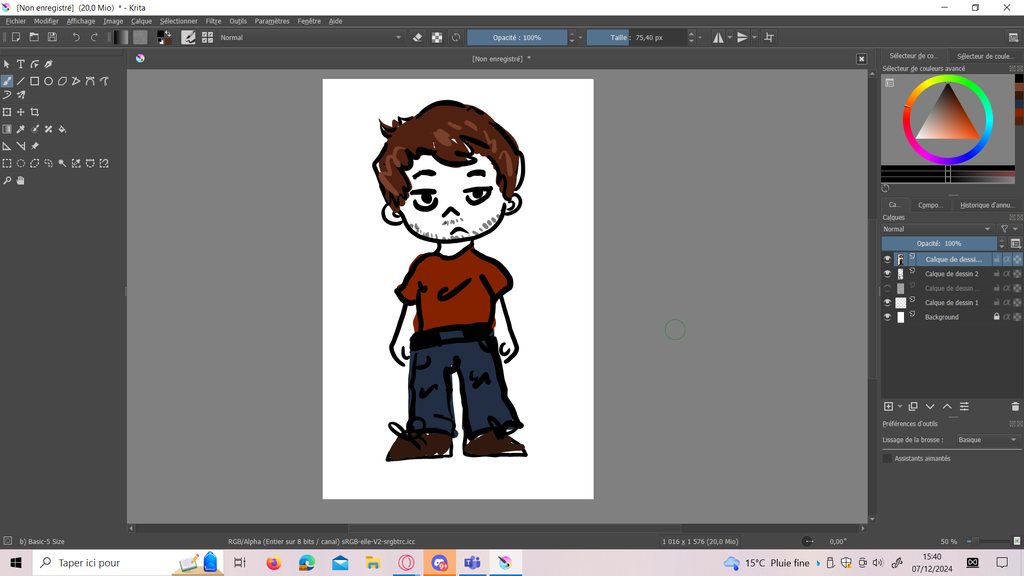Screen dimensions: 1024x576
Task: Delete layer using the trash icon
Action: (x=1015, y=406)
